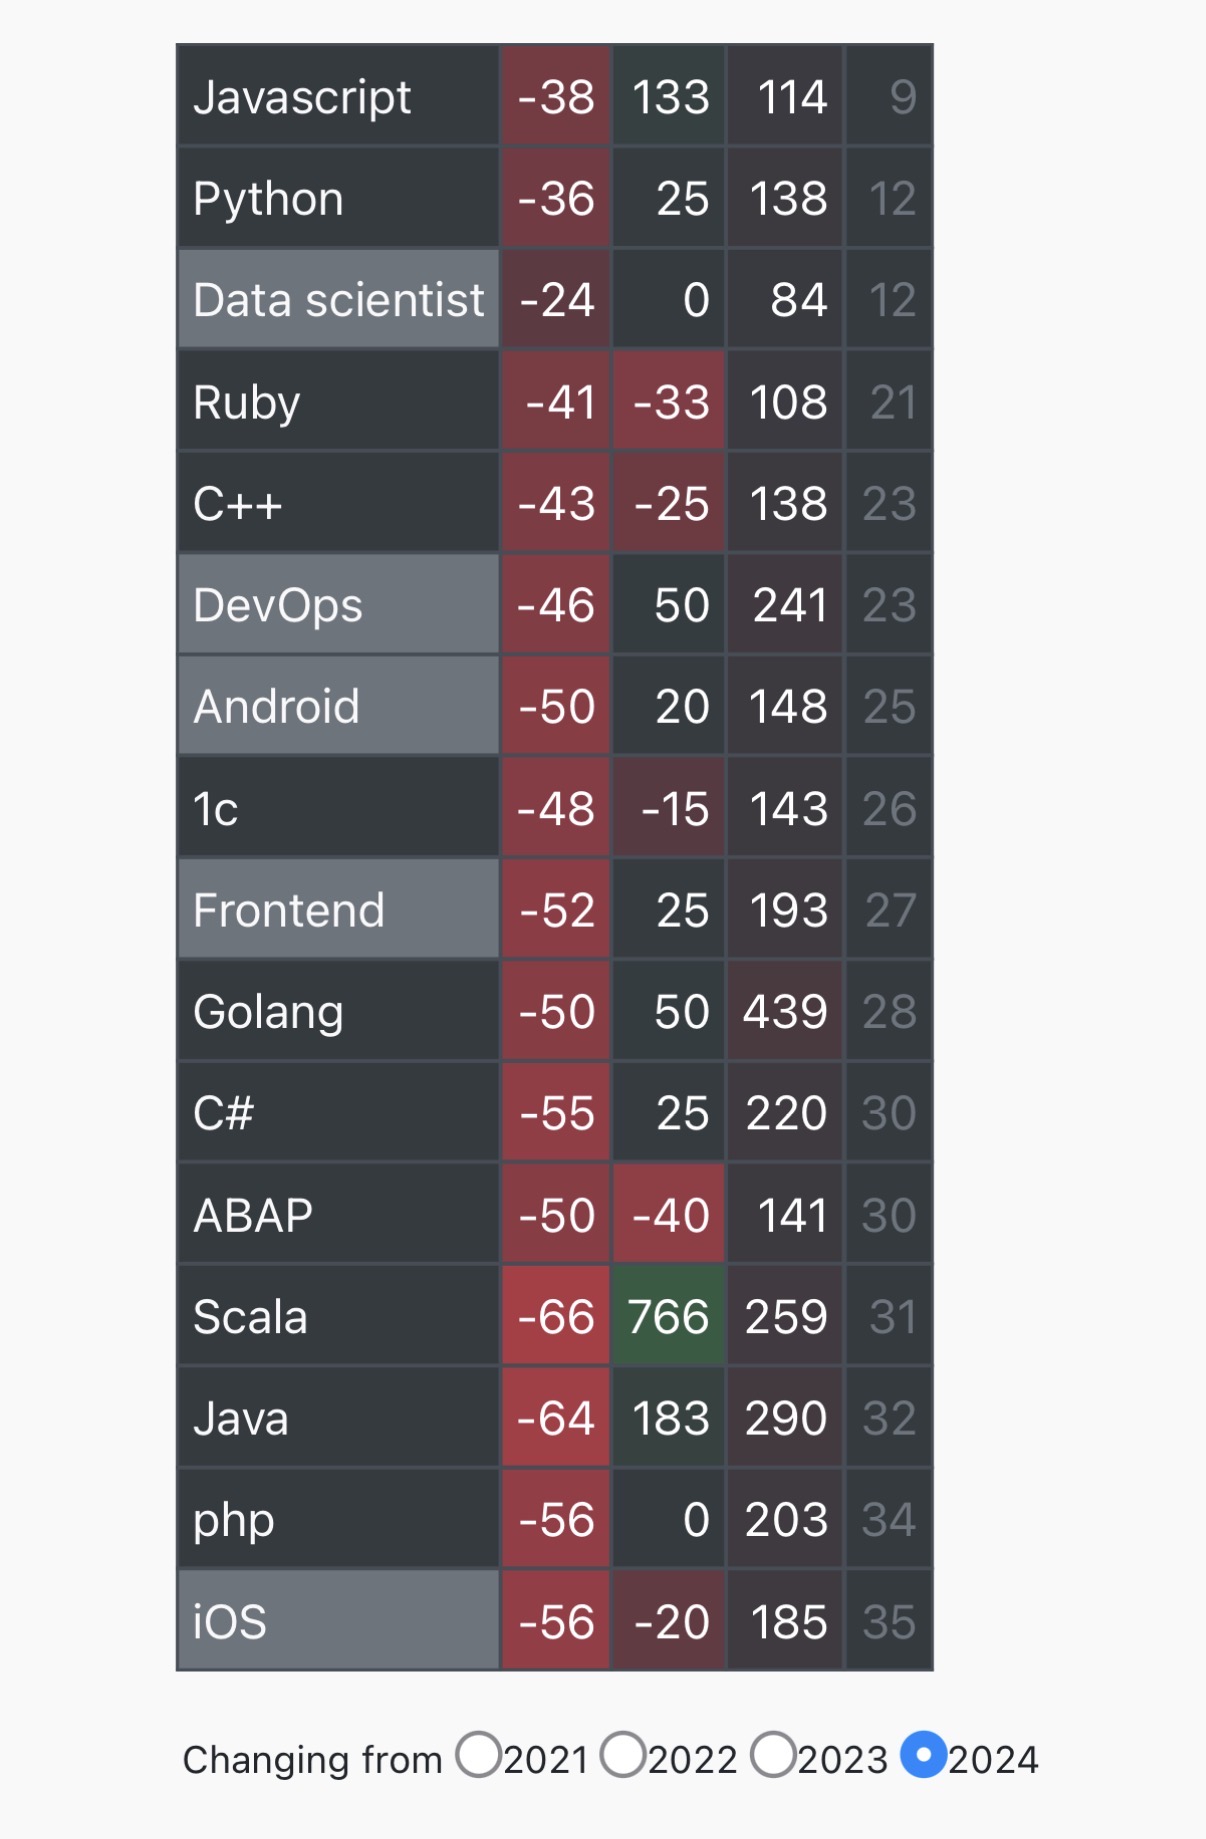Click the selected 2024 radio button

tap(923, 1755)
